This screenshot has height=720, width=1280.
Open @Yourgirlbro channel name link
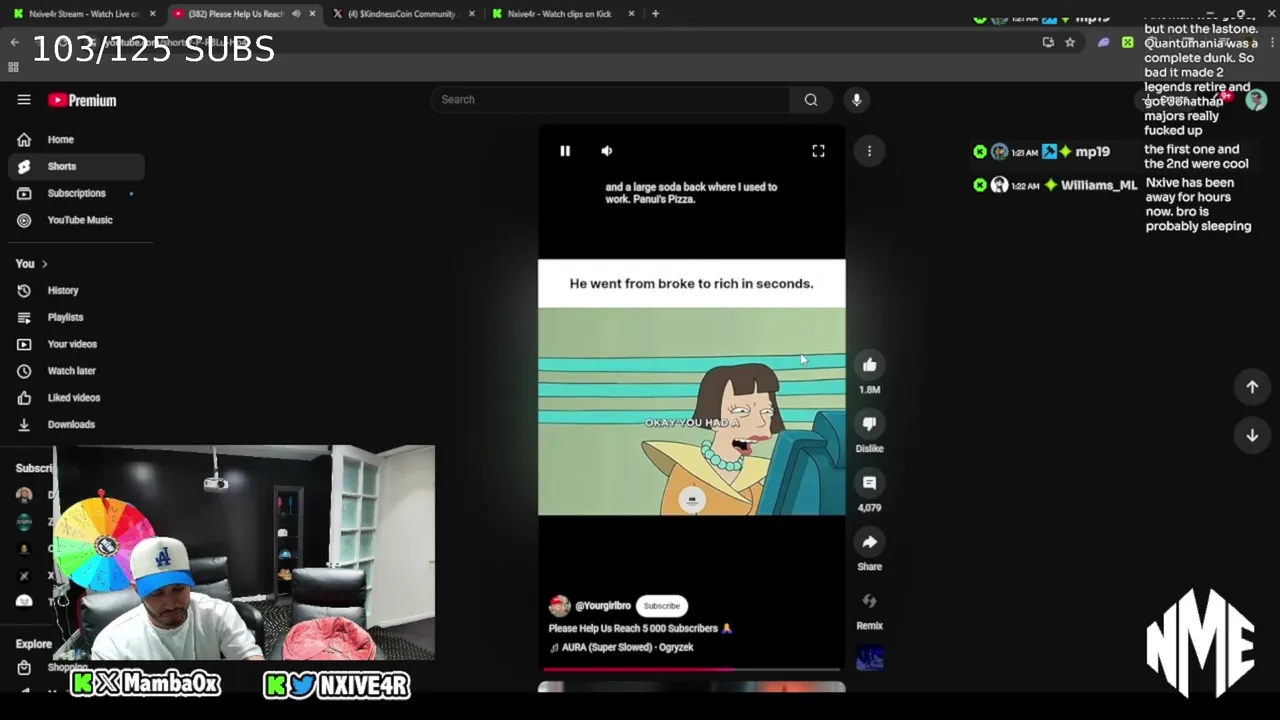coord(602,606)
